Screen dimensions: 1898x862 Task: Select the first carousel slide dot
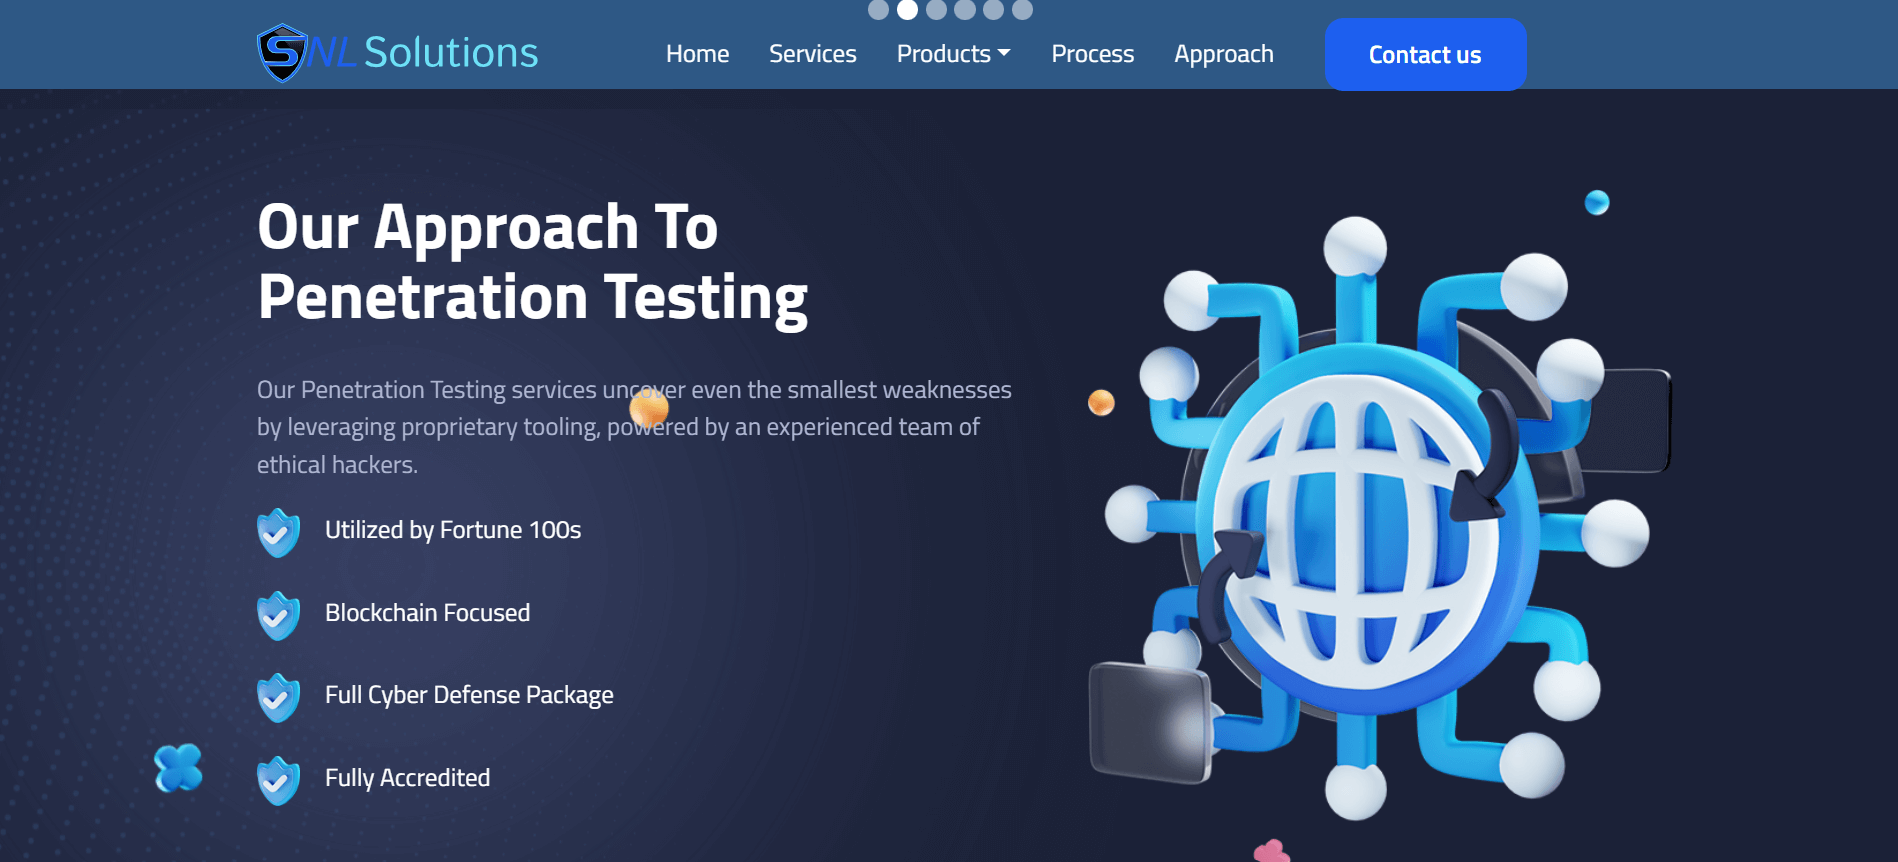point(878,10)
